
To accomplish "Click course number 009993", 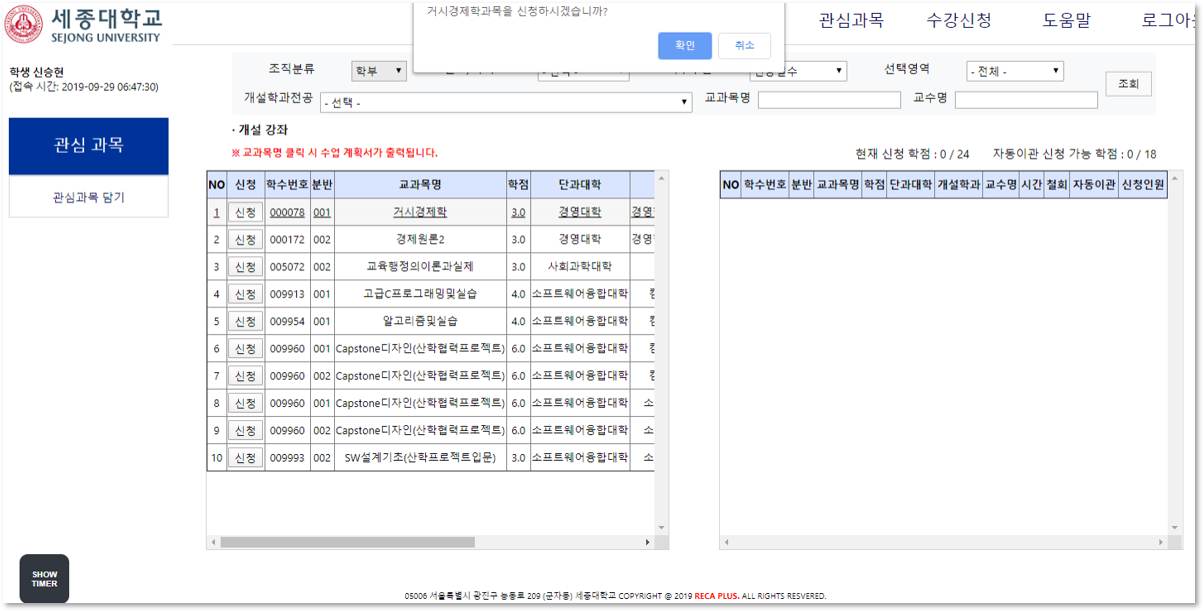I will [x=287, y=457].
